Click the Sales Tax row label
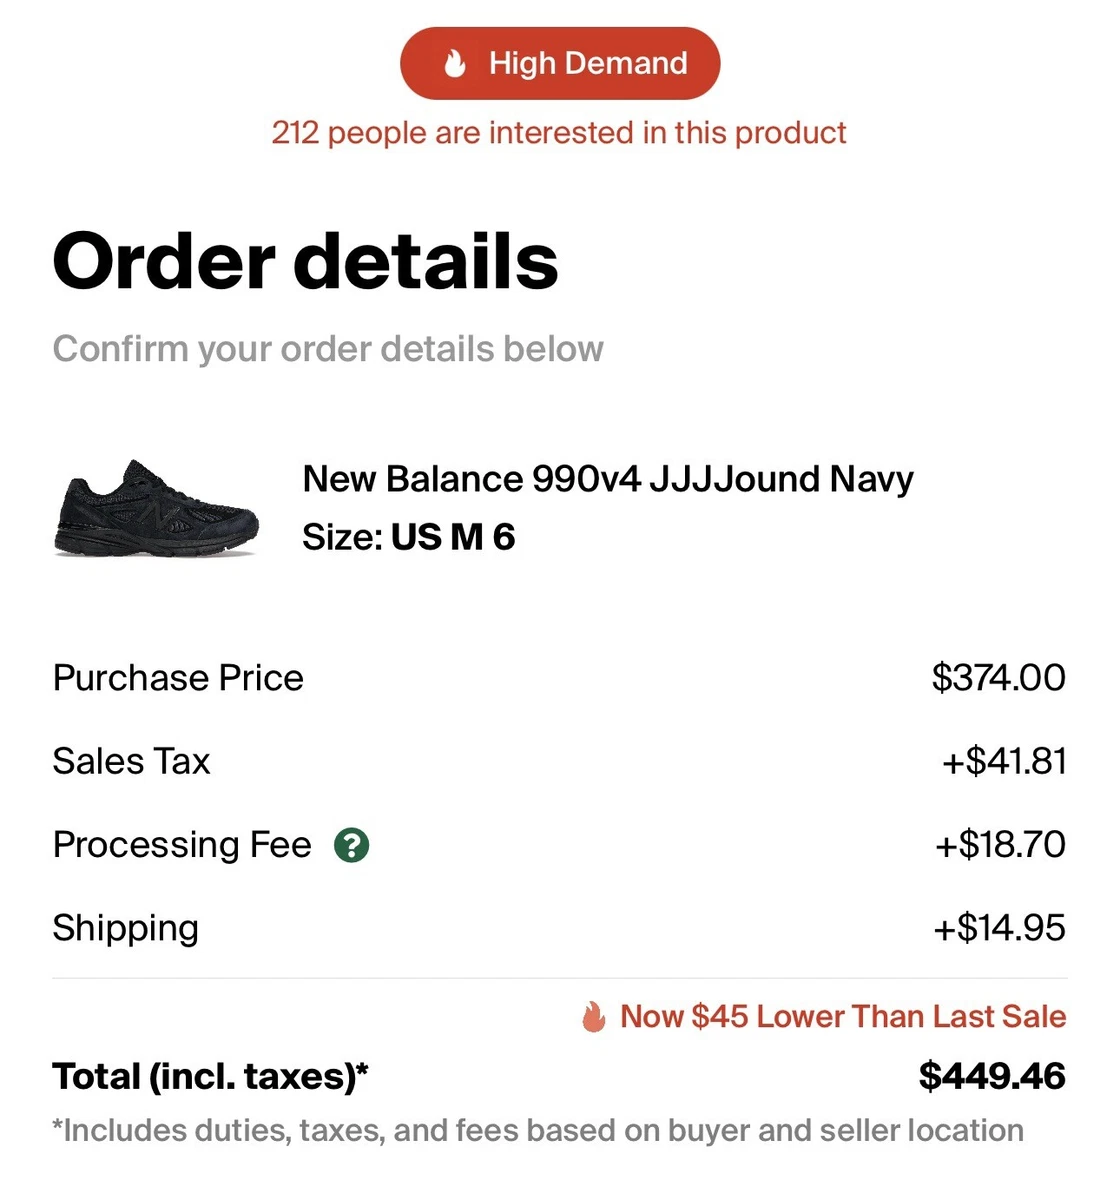This screenshot has width=1120, height=1200. tap(131, 762)
